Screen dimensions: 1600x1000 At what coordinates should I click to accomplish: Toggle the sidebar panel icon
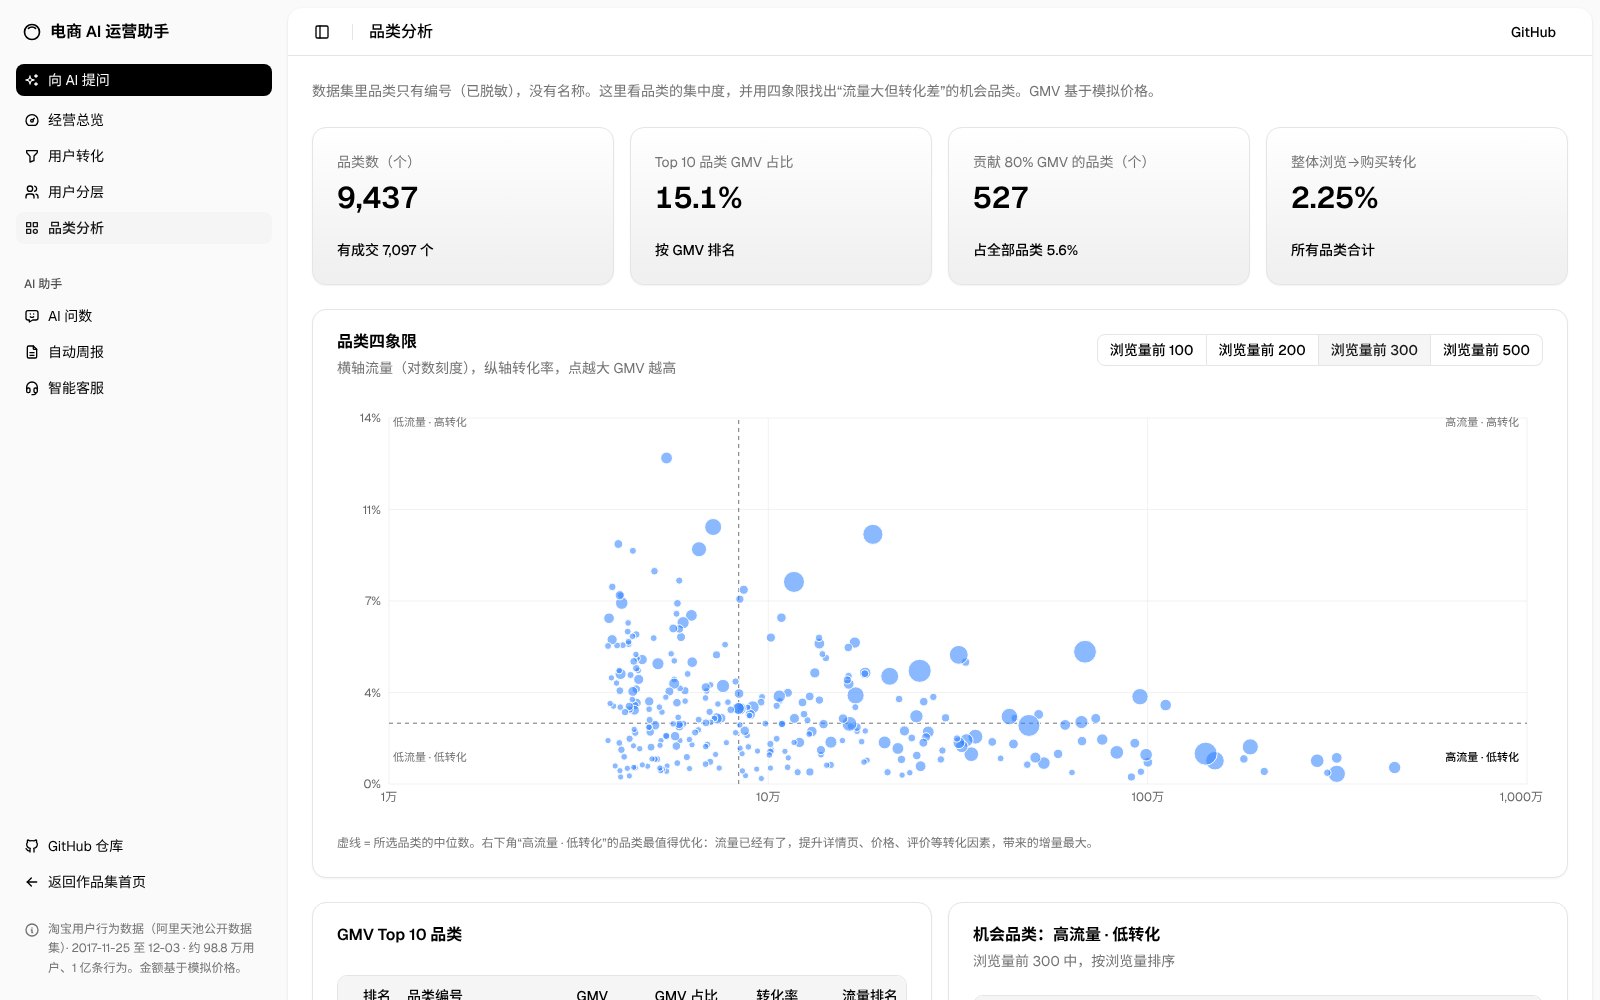[x=322, y=32]
